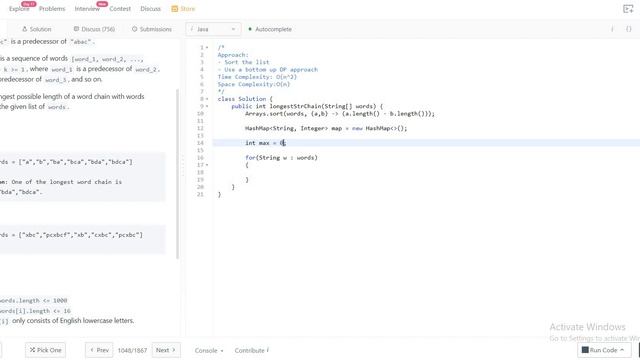Open the Problems page

pos(52,9)
